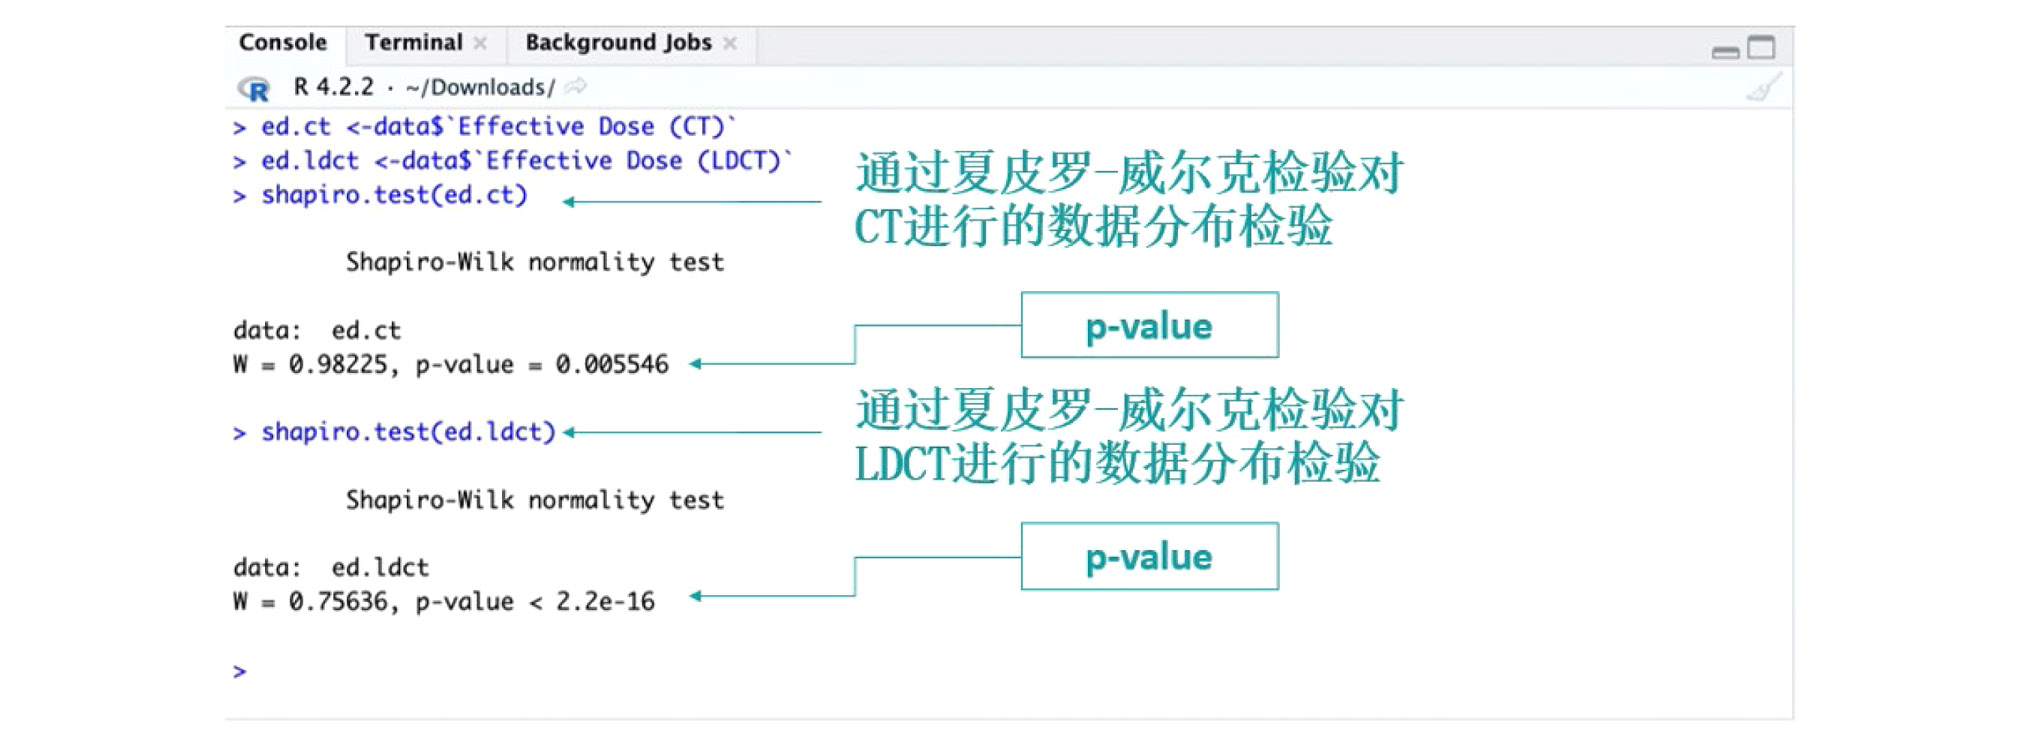Clear the console with the broom icon
The height and width of the screenshot is (745, 2020).
pyautogui.click(x=1763, y=88)
